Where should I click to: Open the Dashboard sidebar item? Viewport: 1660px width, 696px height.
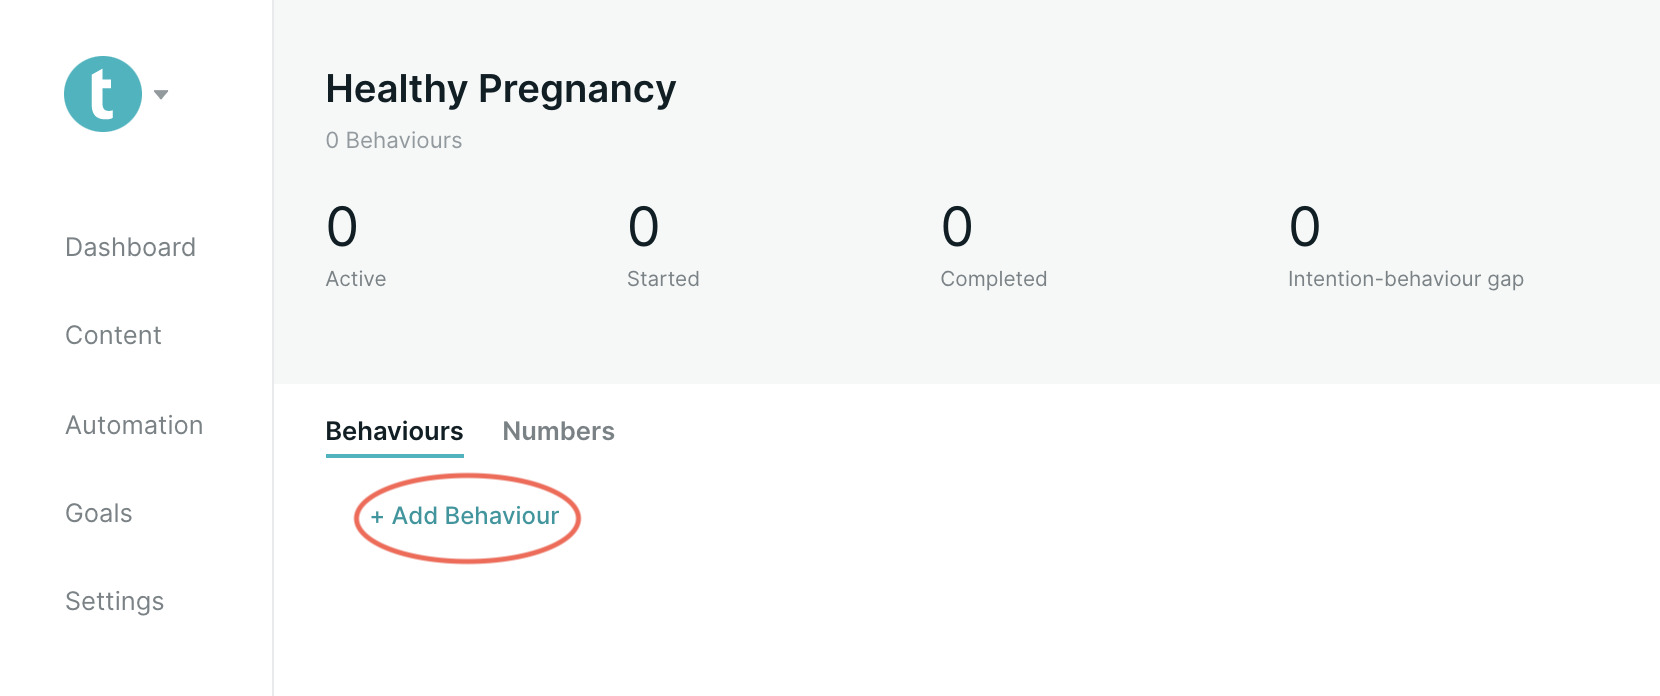[x=130, y=247]
